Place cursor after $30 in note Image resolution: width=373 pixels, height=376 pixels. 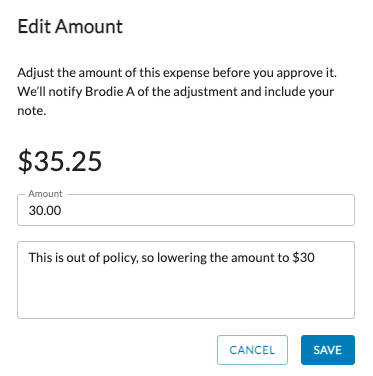315,258
